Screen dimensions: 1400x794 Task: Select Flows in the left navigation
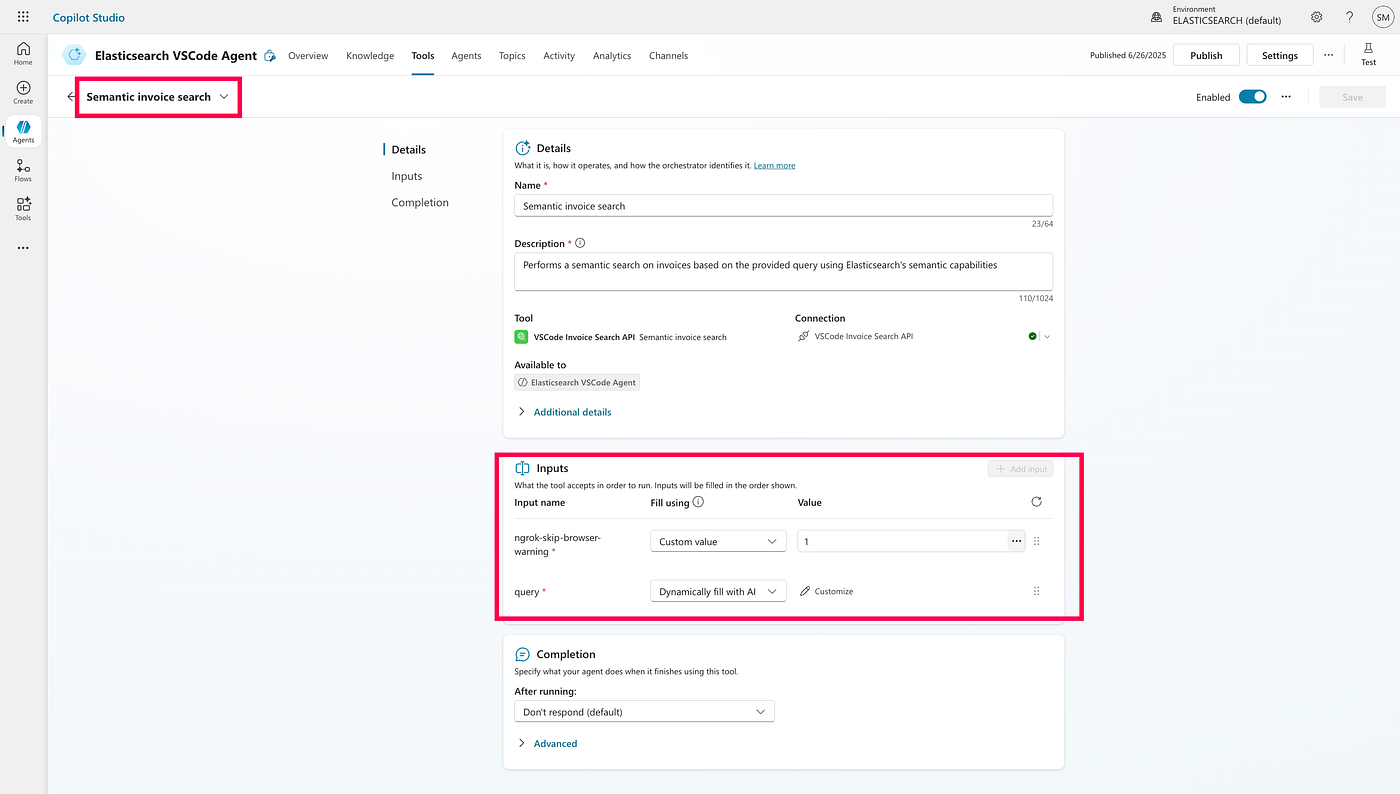click(22, 170)
